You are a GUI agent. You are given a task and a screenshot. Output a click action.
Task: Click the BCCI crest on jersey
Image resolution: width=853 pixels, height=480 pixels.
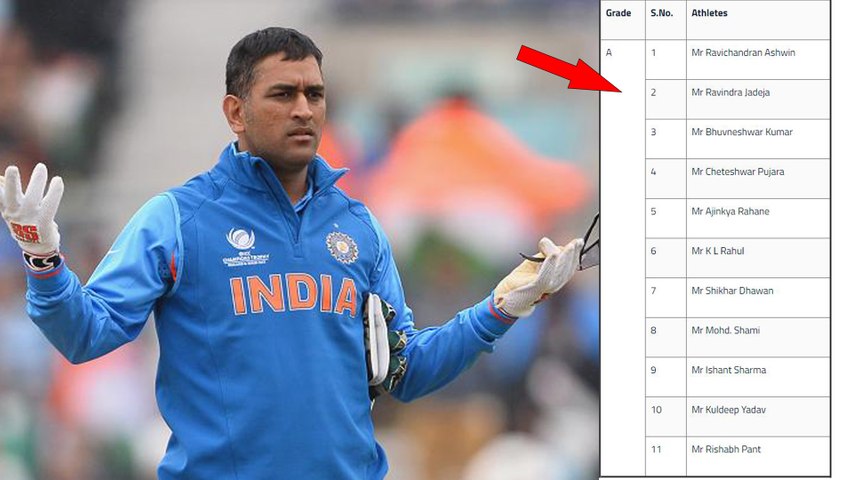click(342, 248)
